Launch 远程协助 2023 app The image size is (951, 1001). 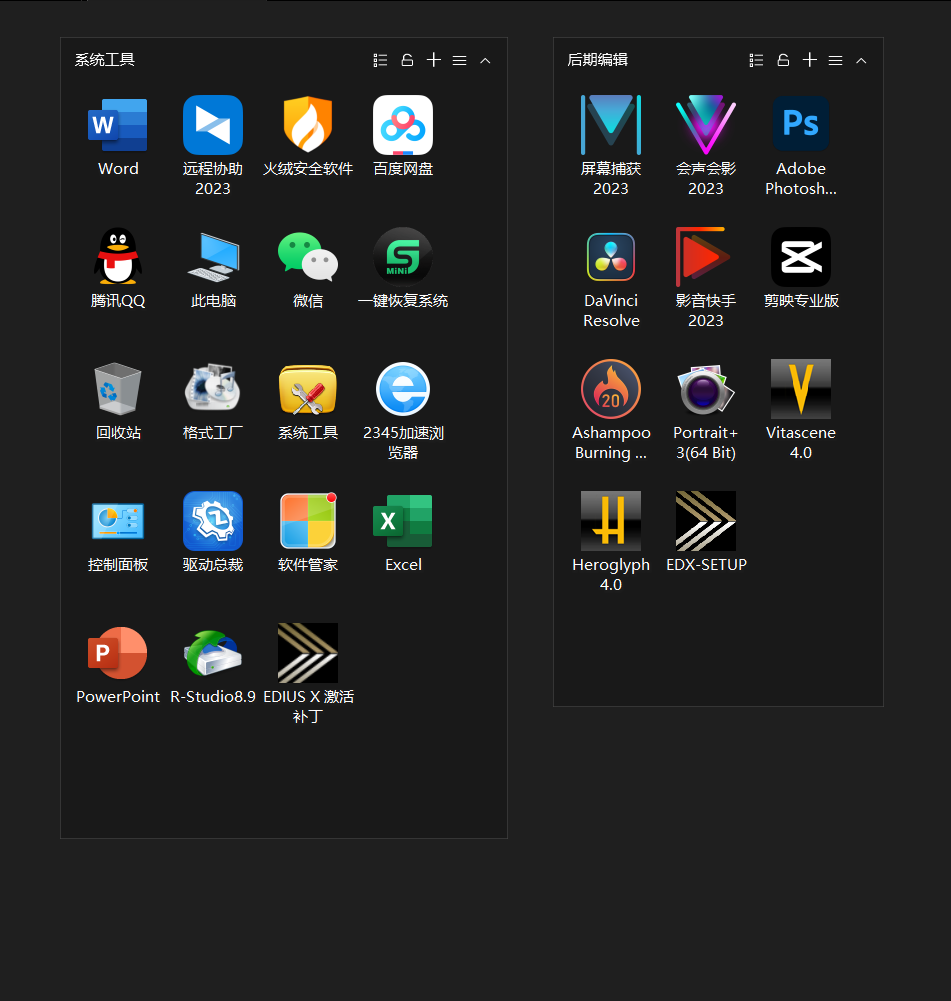(213, 125)
